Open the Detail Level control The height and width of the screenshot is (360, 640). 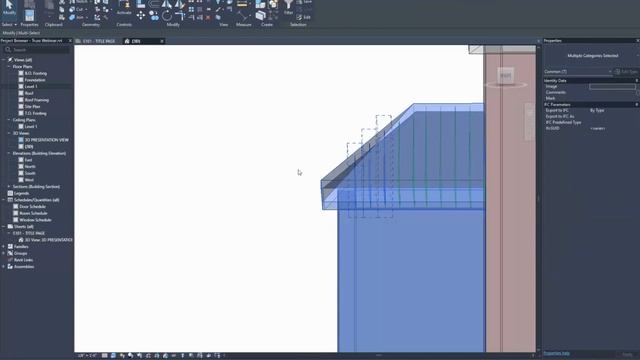[x=105, y=356]
